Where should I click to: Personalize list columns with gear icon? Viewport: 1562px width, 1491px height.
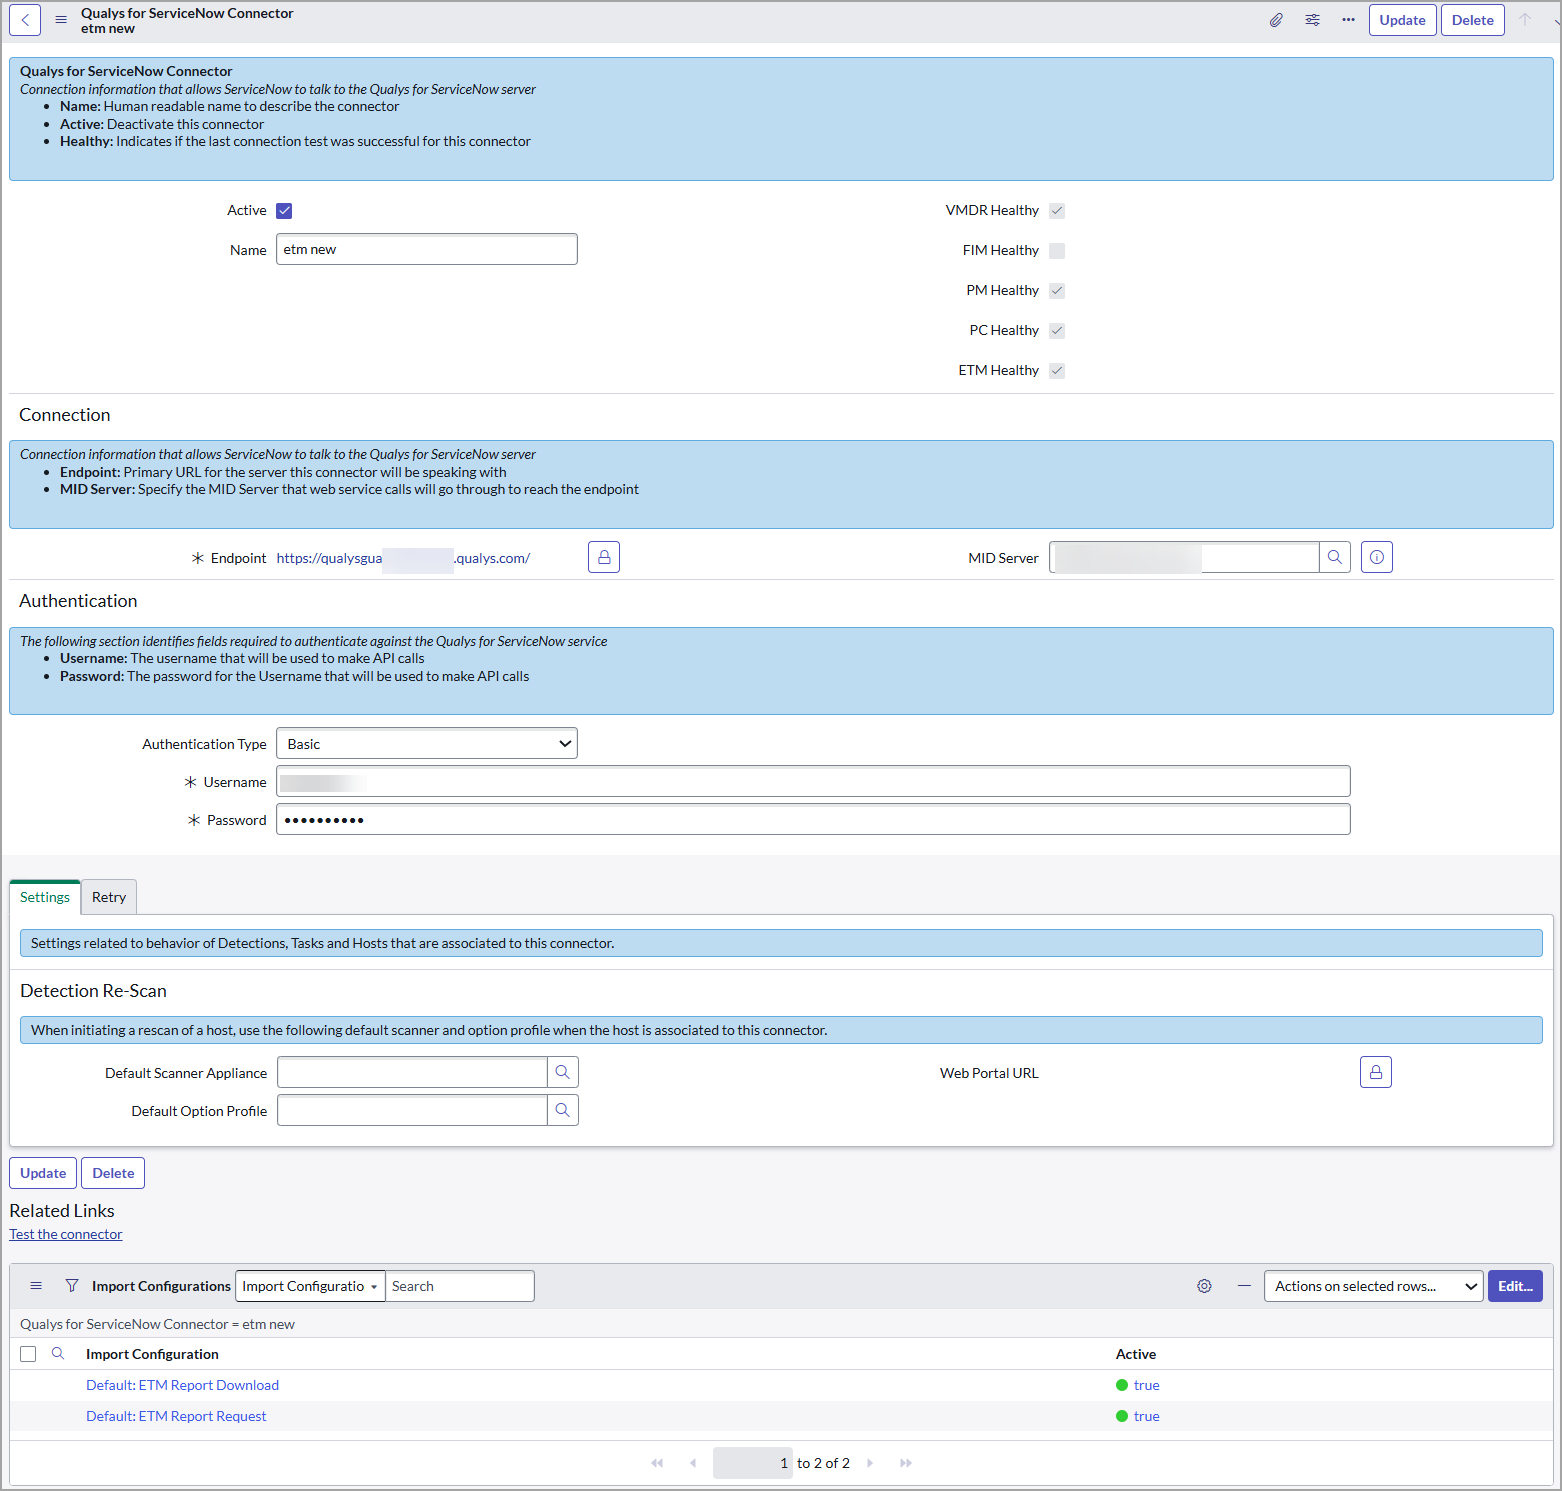(x=1204, y=1286)
